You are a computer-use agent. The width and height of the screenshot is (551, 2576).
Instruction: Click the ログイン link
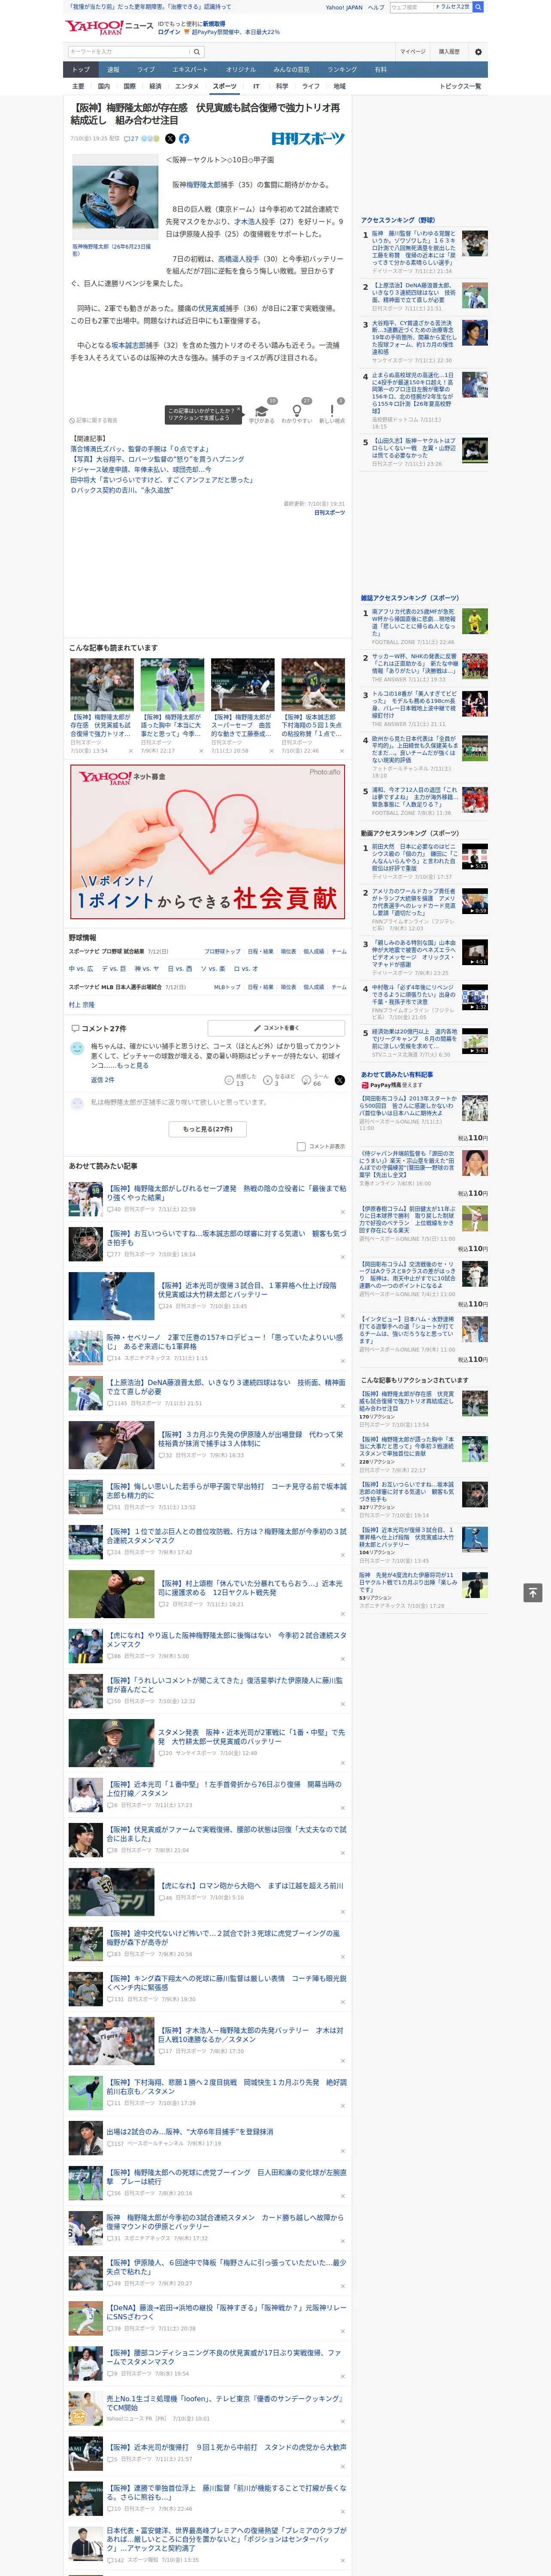pos(169,32)
